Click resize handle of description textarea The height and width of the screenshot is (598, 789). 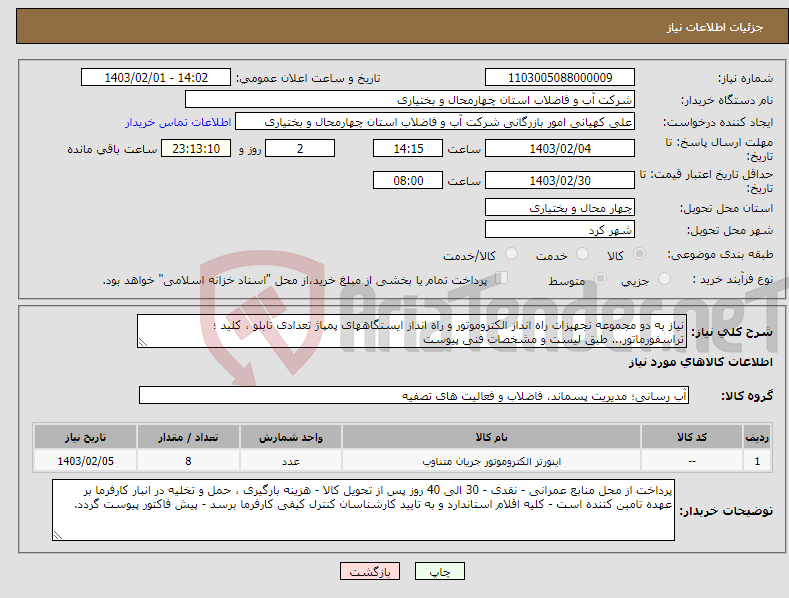click(143, 342)
